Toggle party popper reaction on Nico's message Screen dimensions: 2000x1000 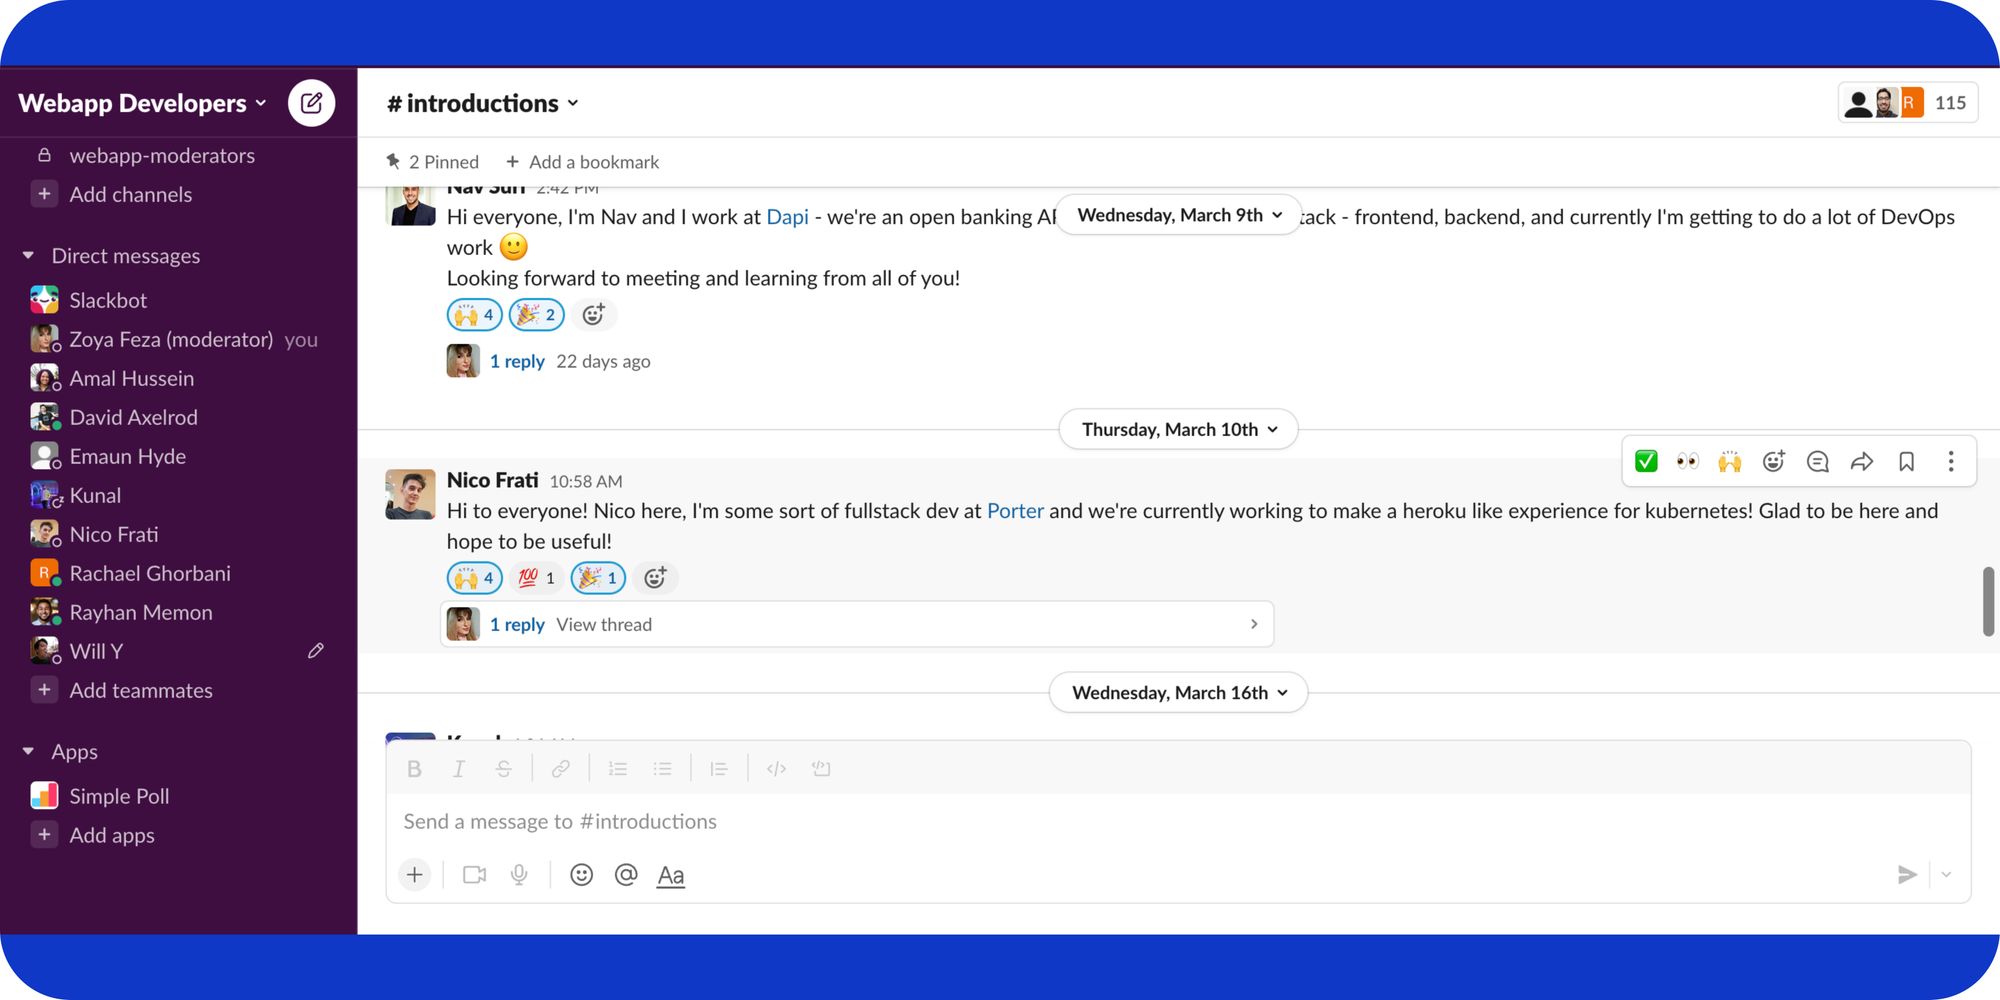[x=598, y=578]
